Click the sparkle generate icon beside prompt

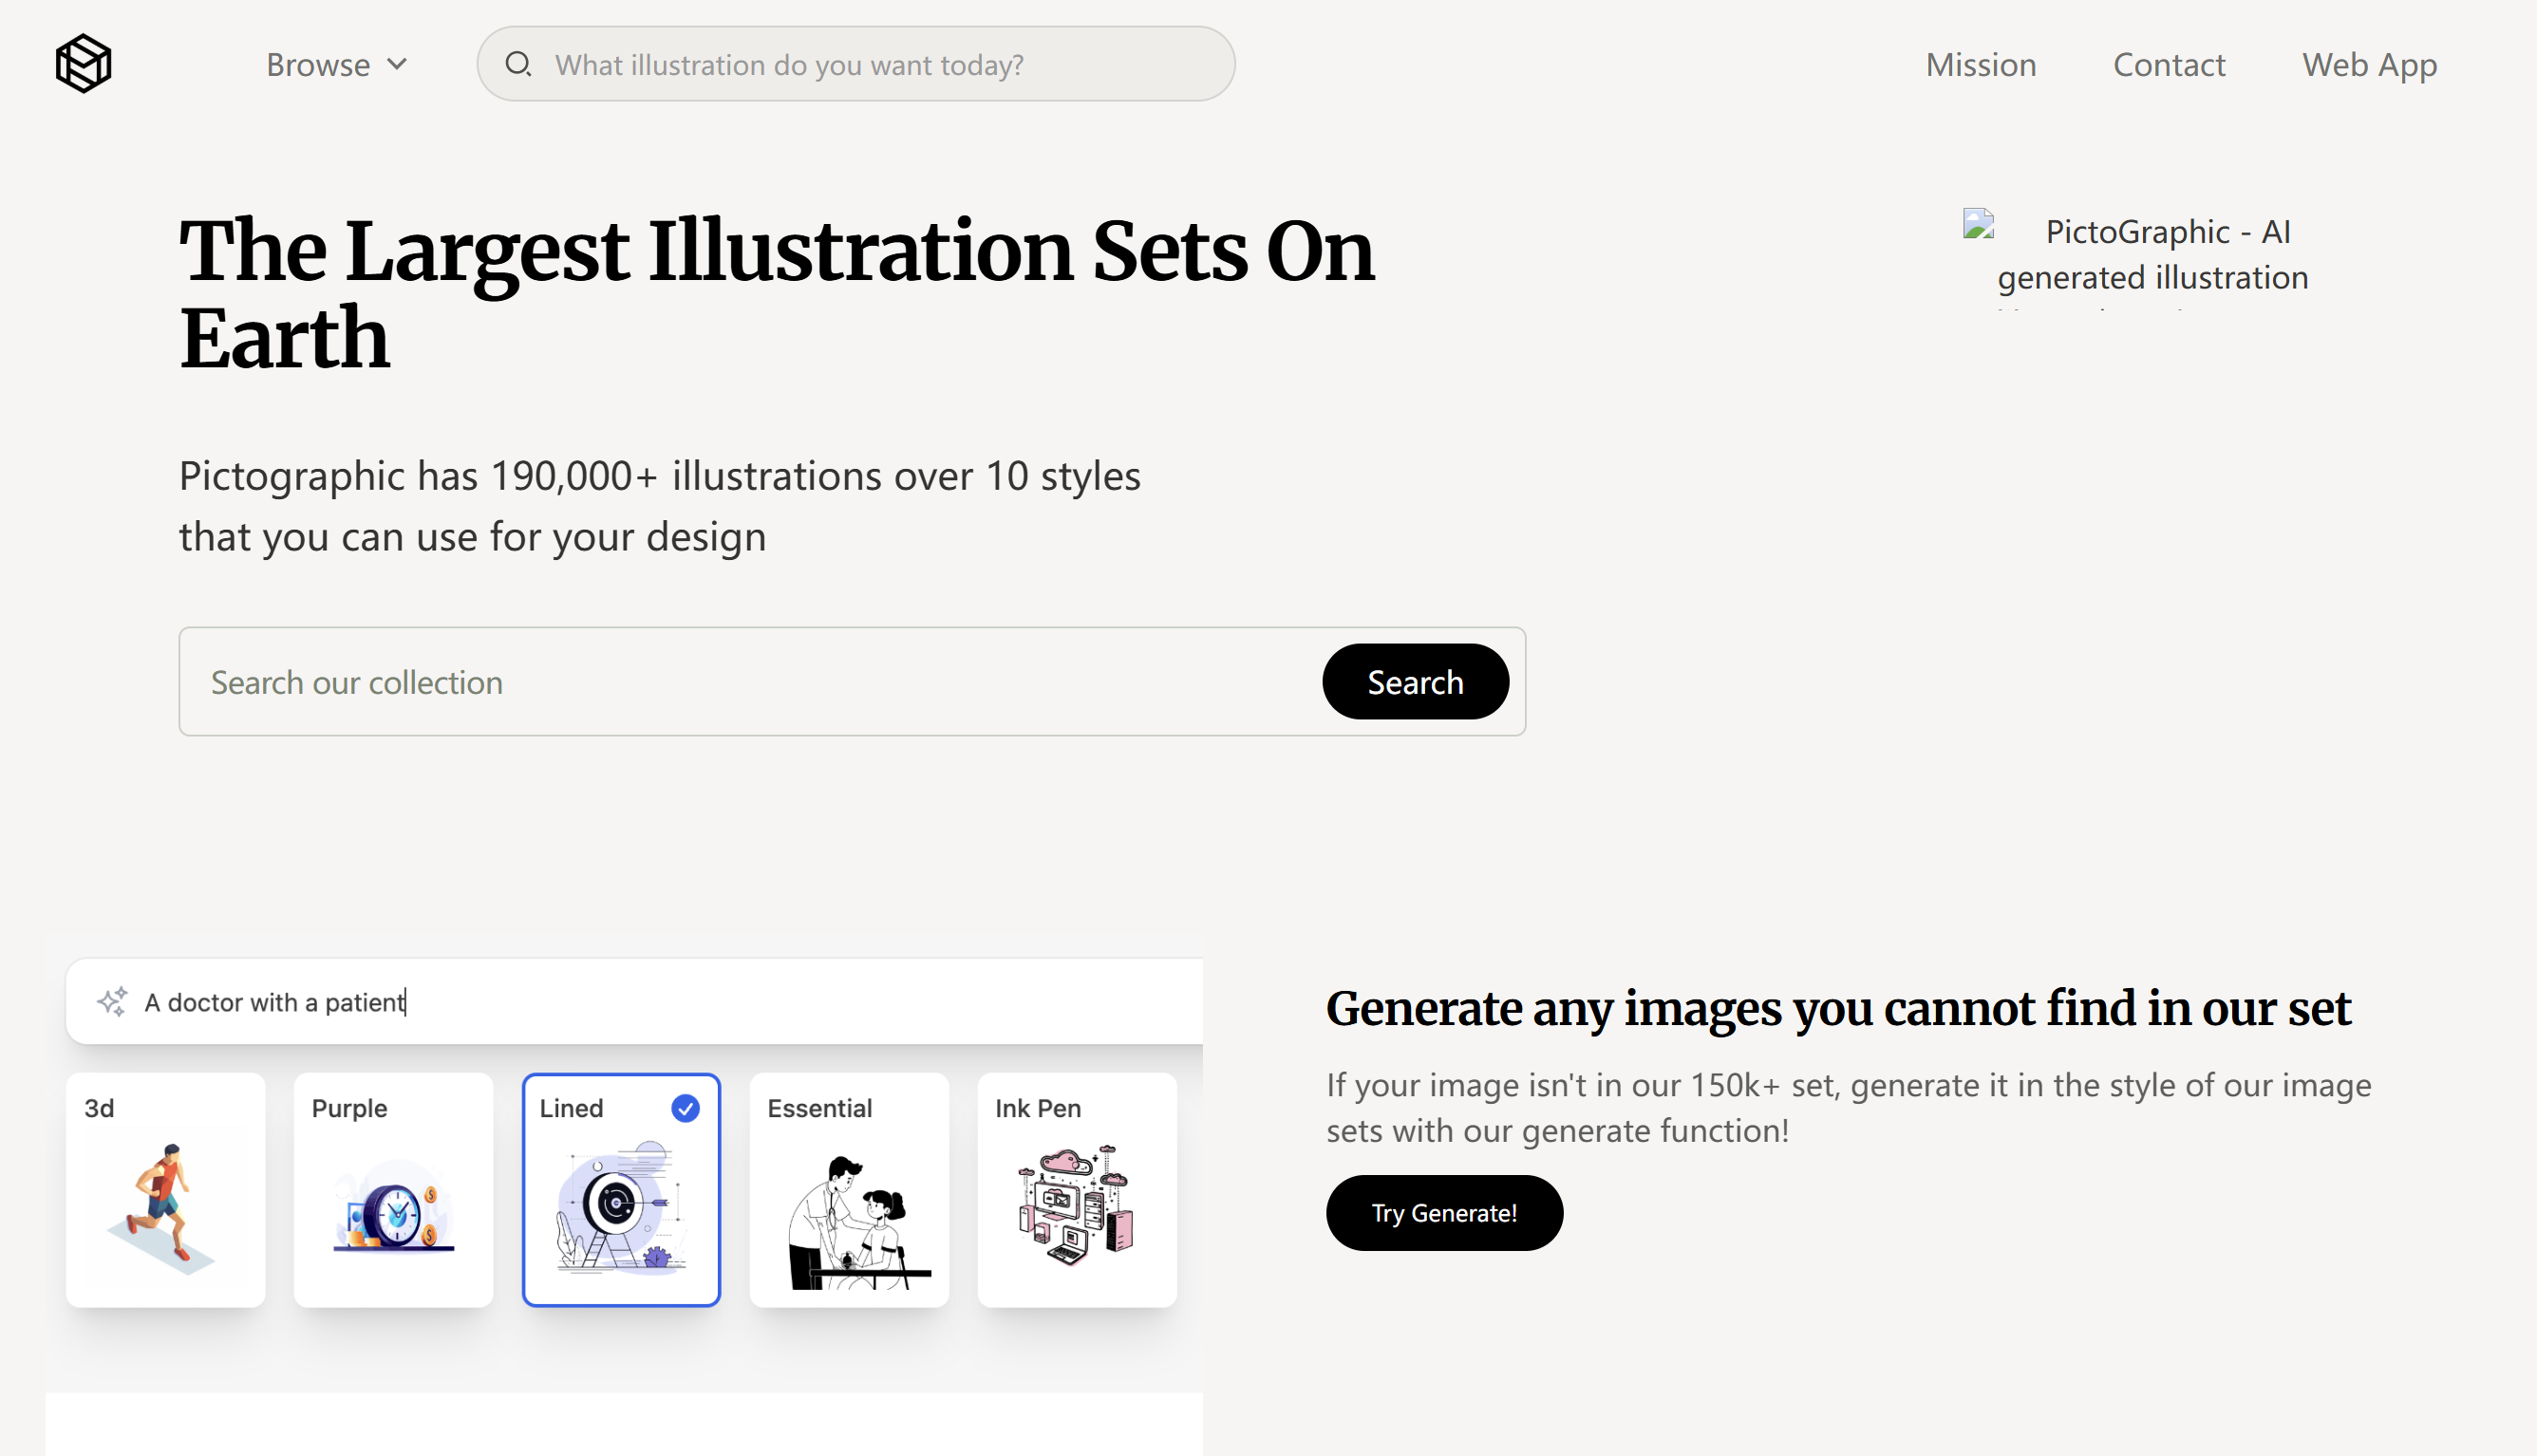click(112, 1001)
